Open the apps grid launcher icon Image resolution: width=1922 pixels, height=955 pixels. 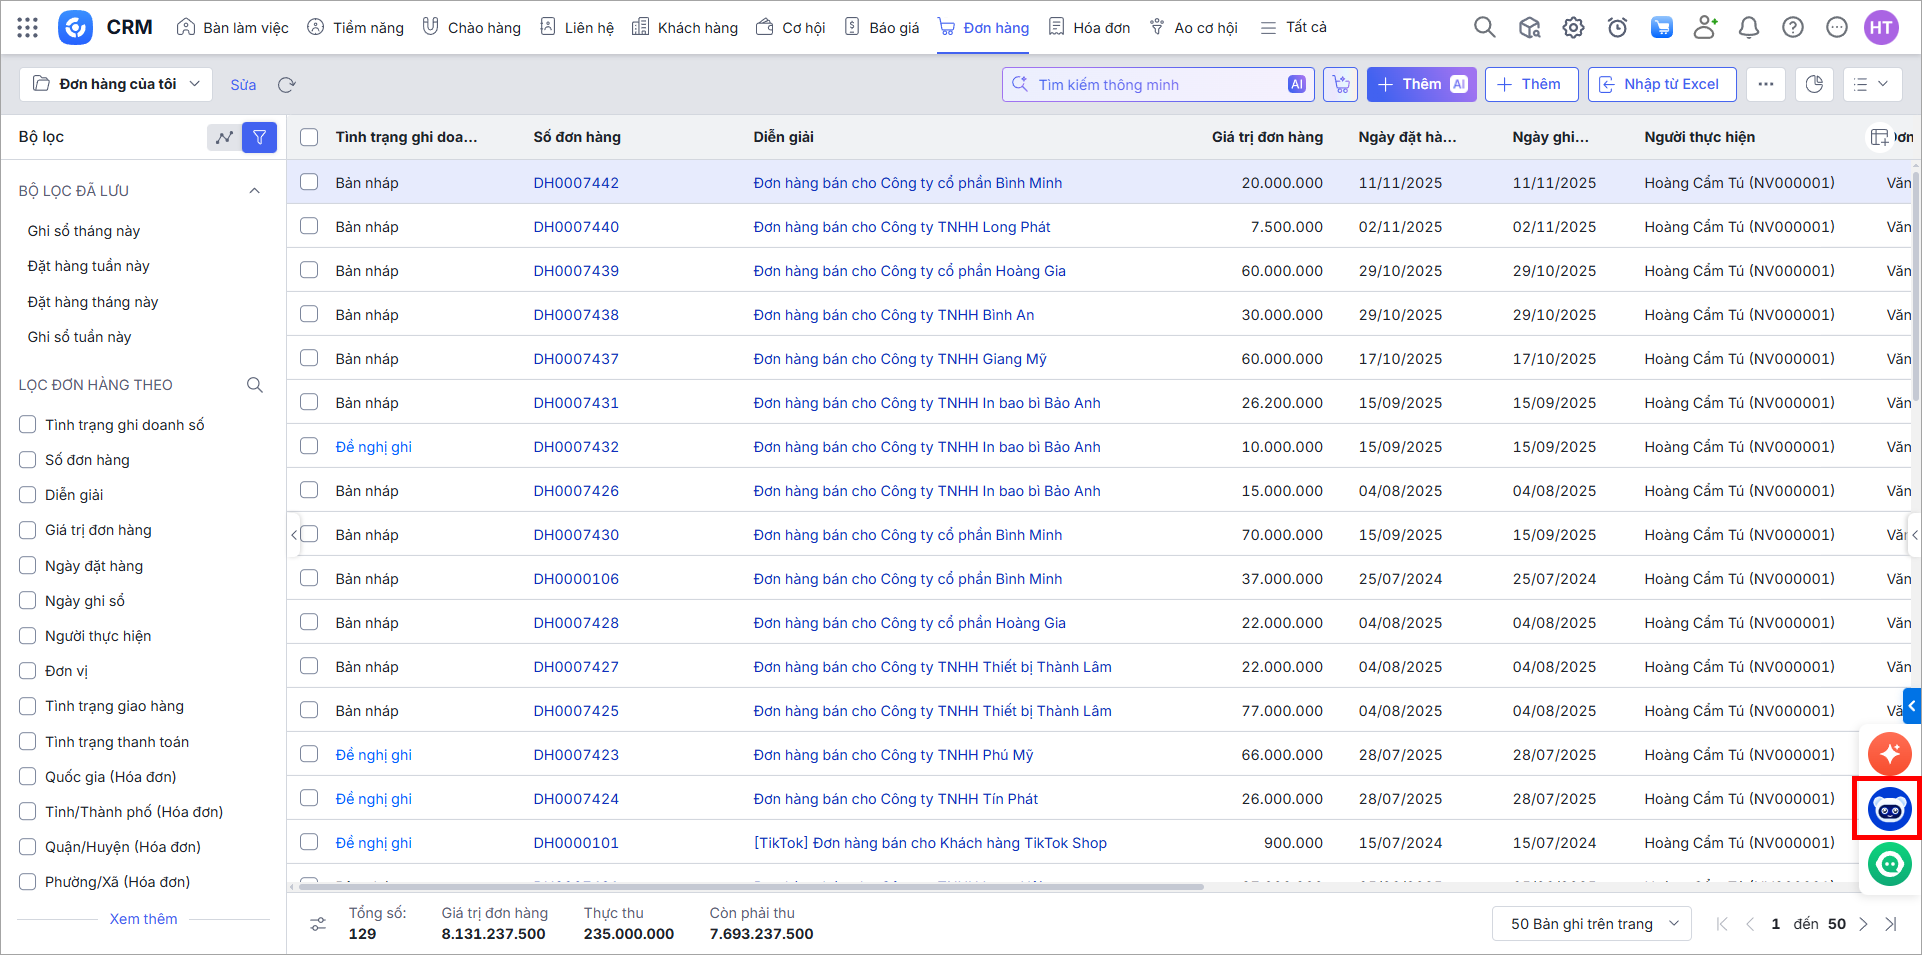(28, 28)
